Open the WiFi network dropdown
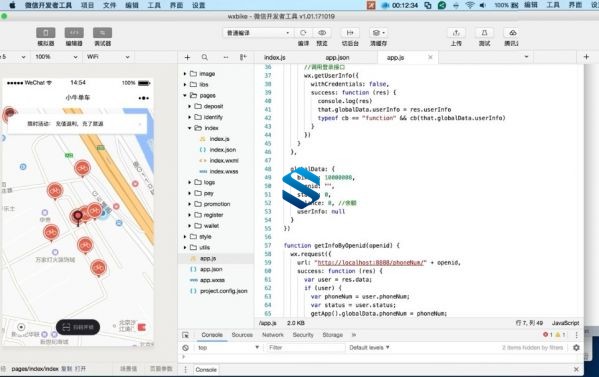Image resolution: width=599 pixels, height=377 pixels. [108, 57]
